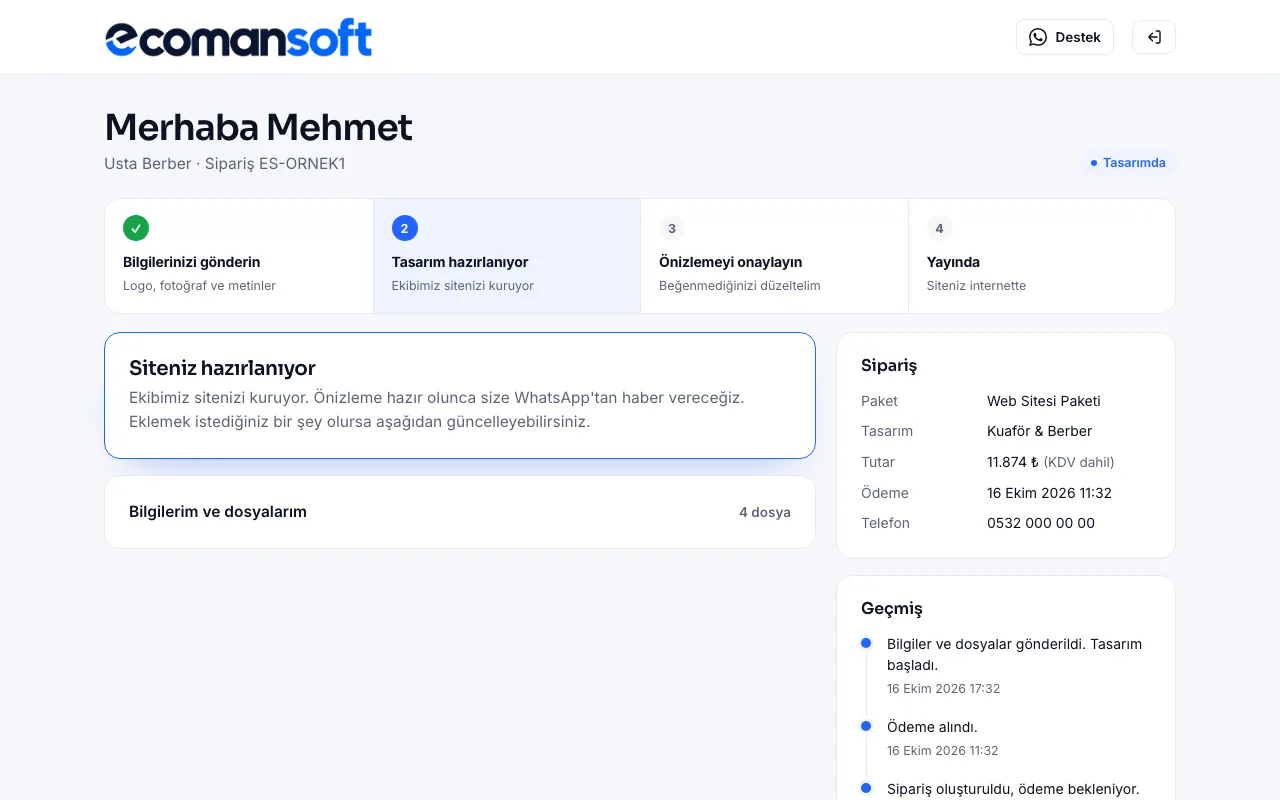Click the 'Geçmiş' panel heading

coord(892,608)
